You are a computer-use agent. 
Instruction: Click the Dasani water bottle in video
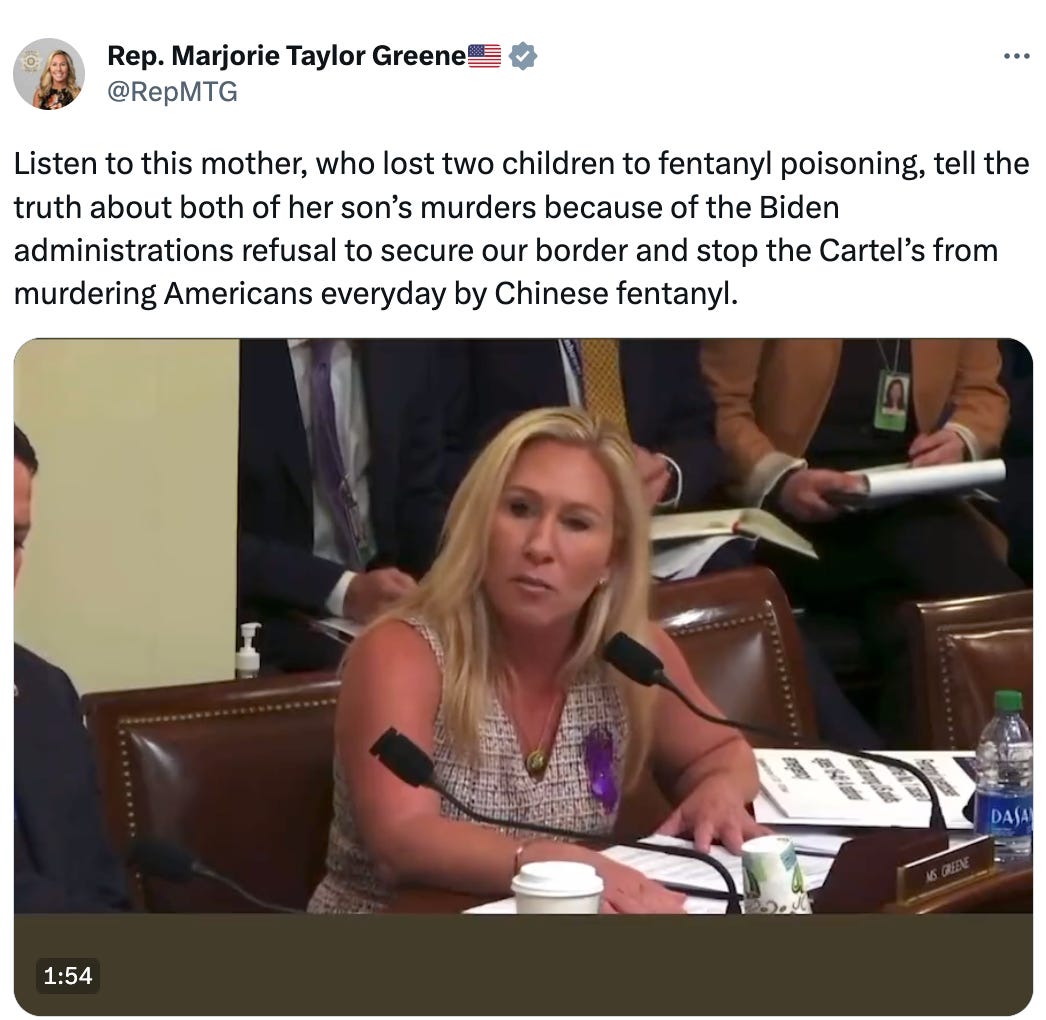point(1005,774)
